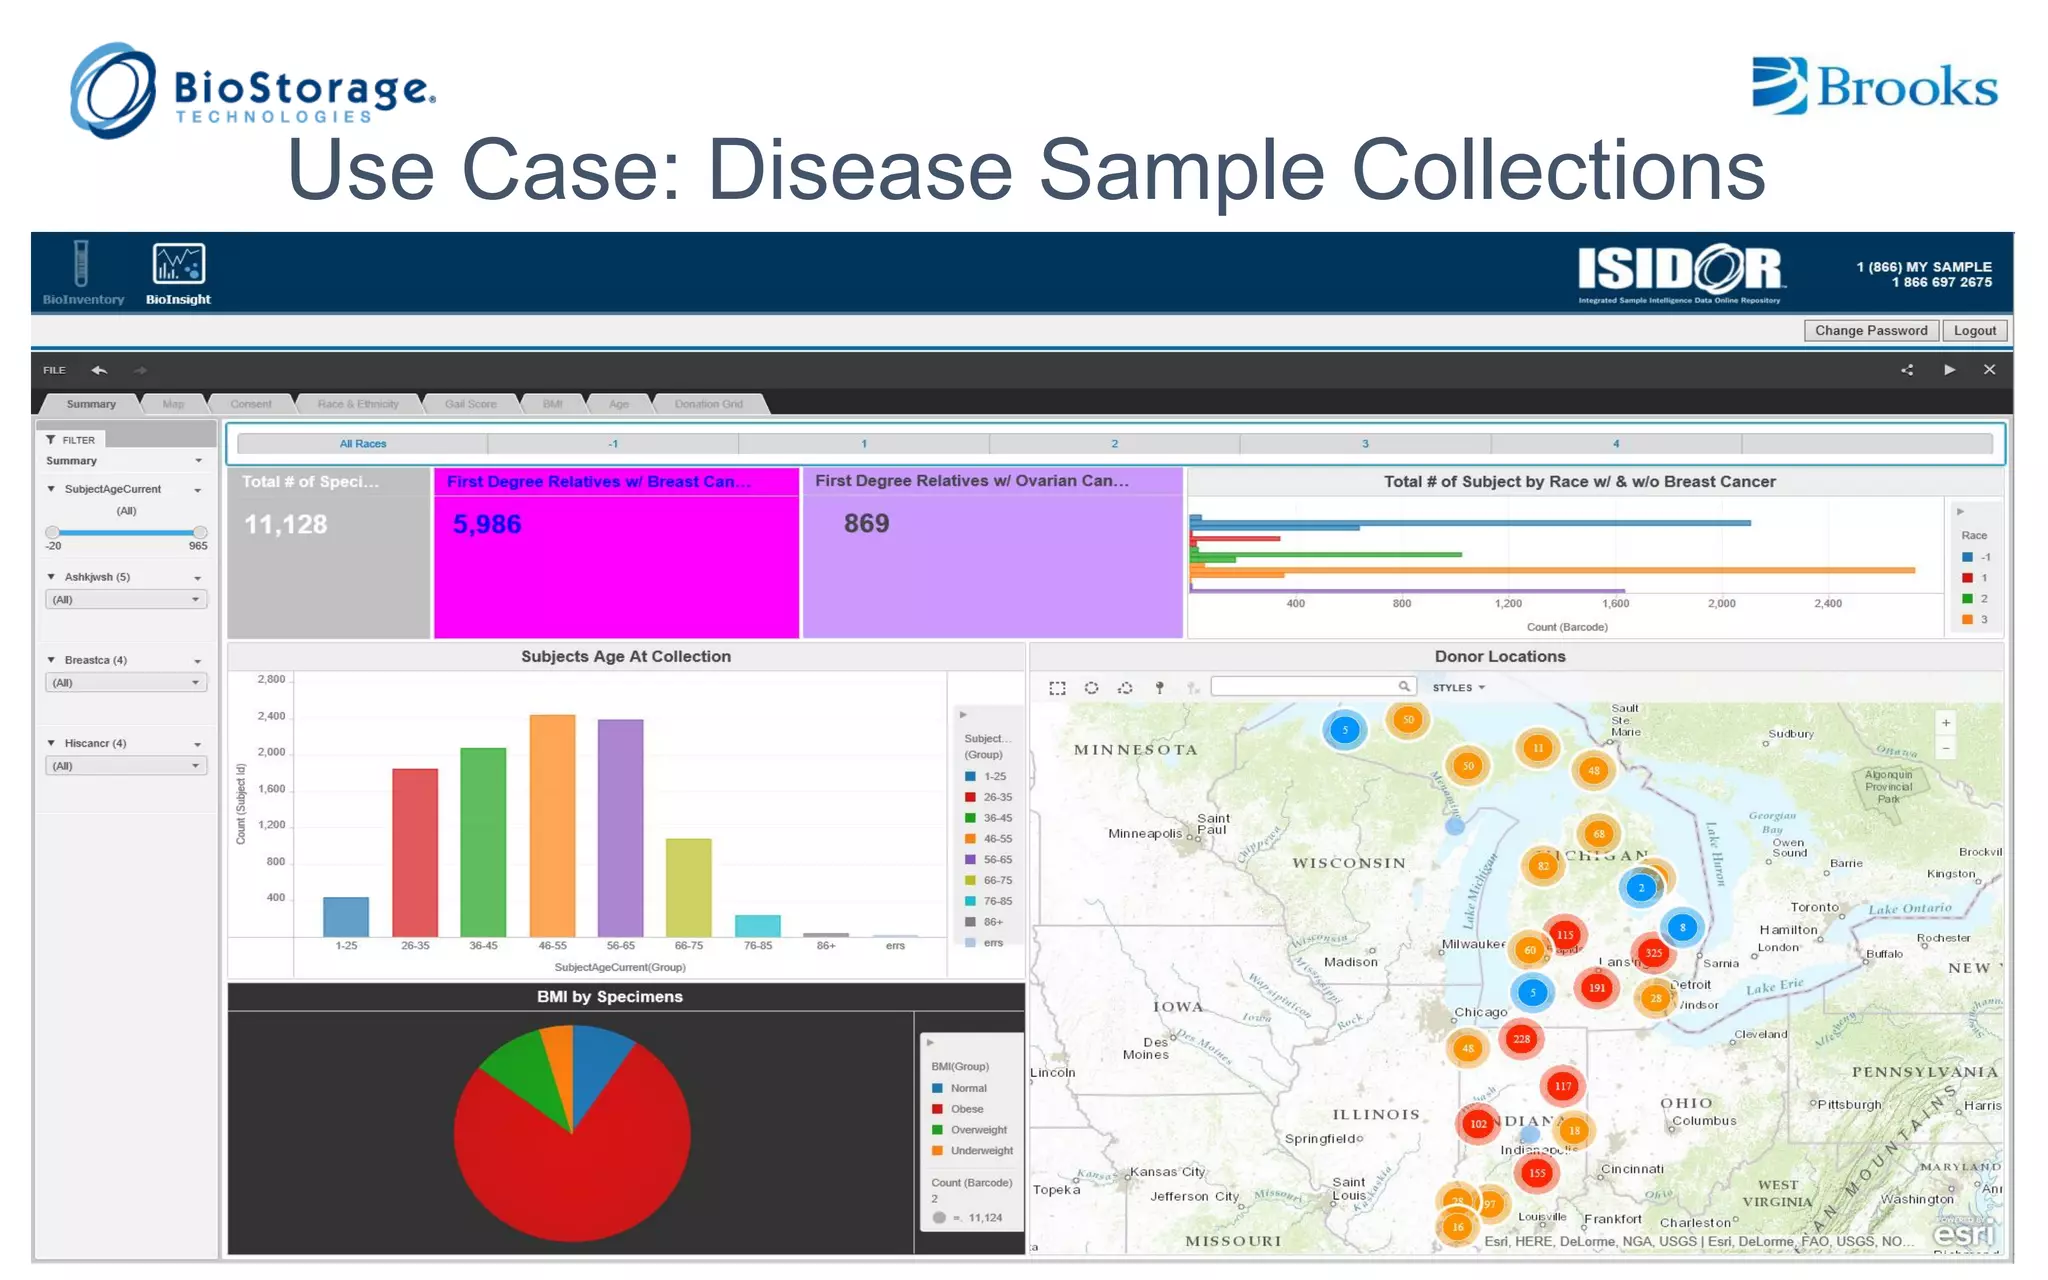Open the Hiscancr (All) combo box
Screen dimensions: 2048x1280
click(126, 766)
